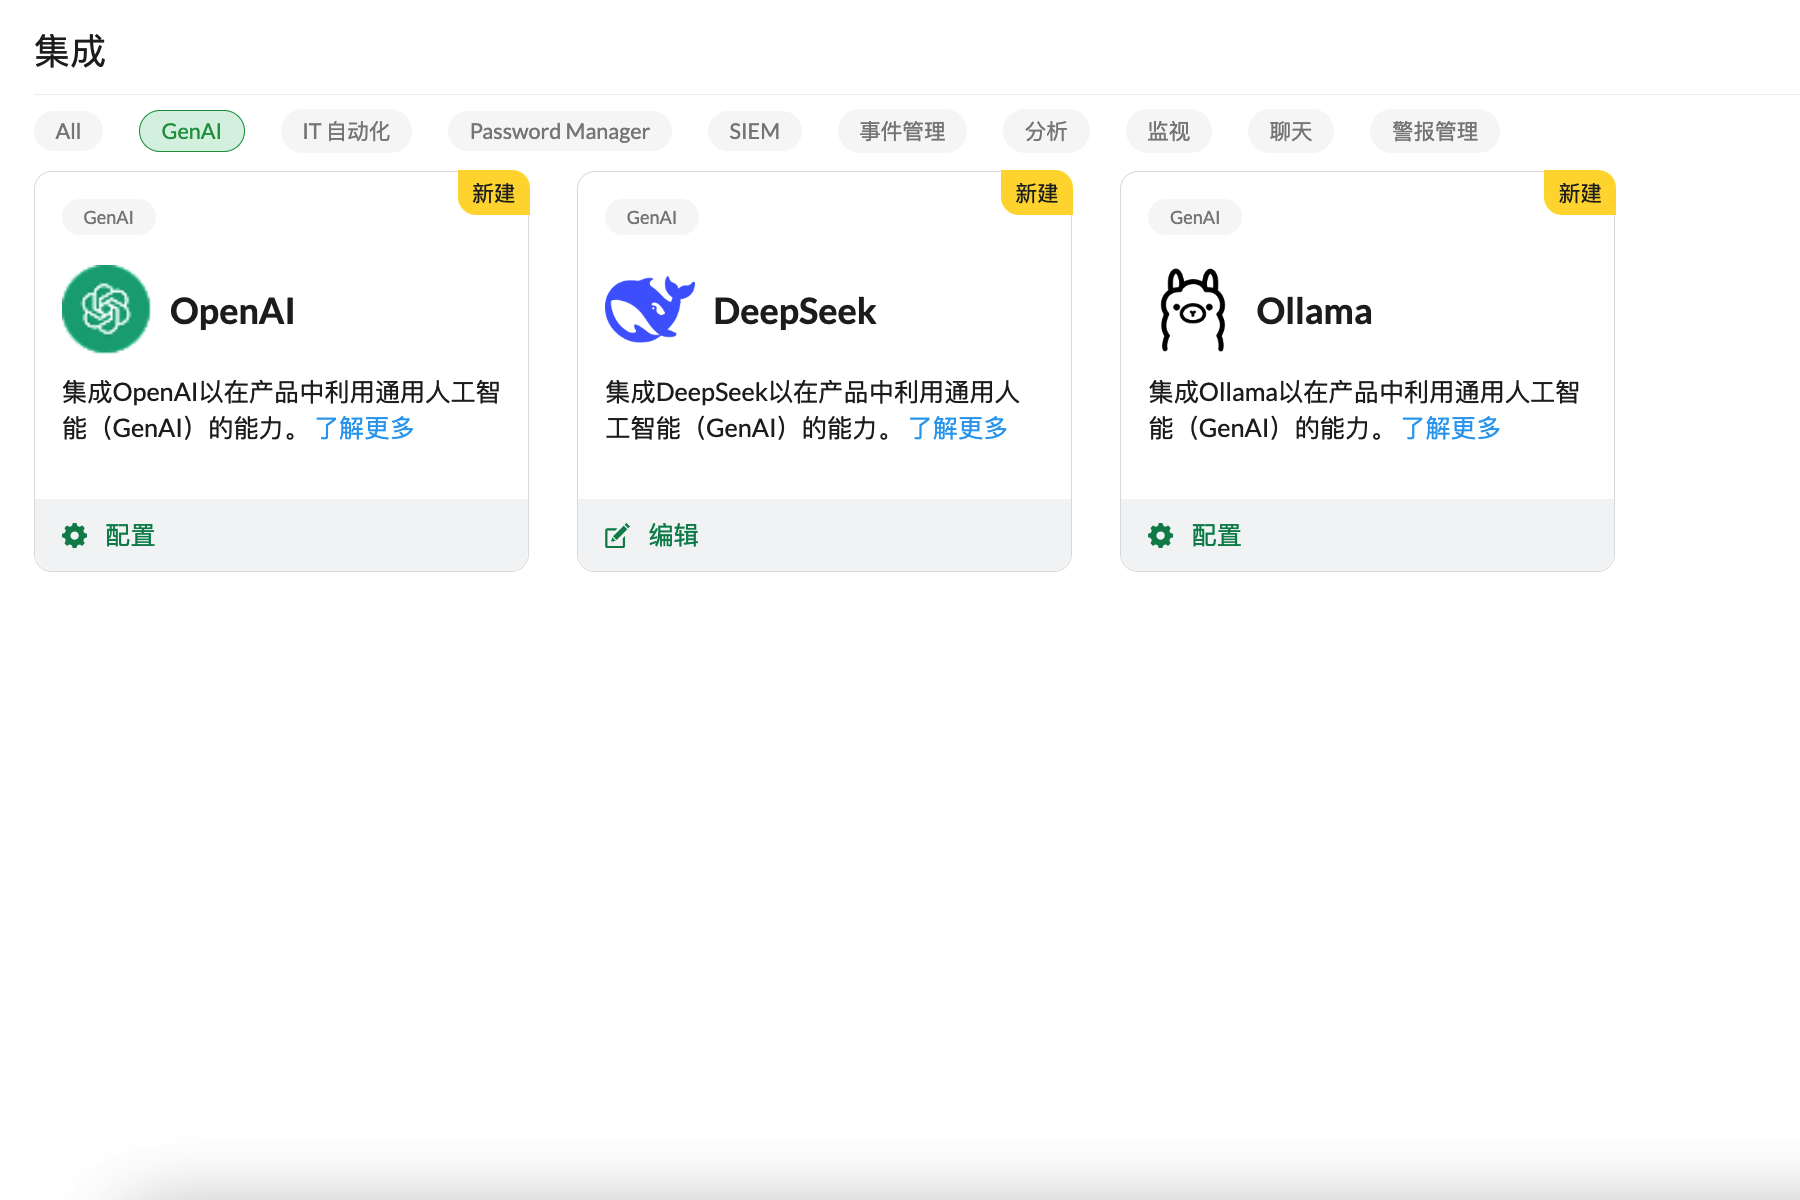Click the gear icon on OpenAI card
The image size is (1800, 1200).
click(x=75, y=536)
